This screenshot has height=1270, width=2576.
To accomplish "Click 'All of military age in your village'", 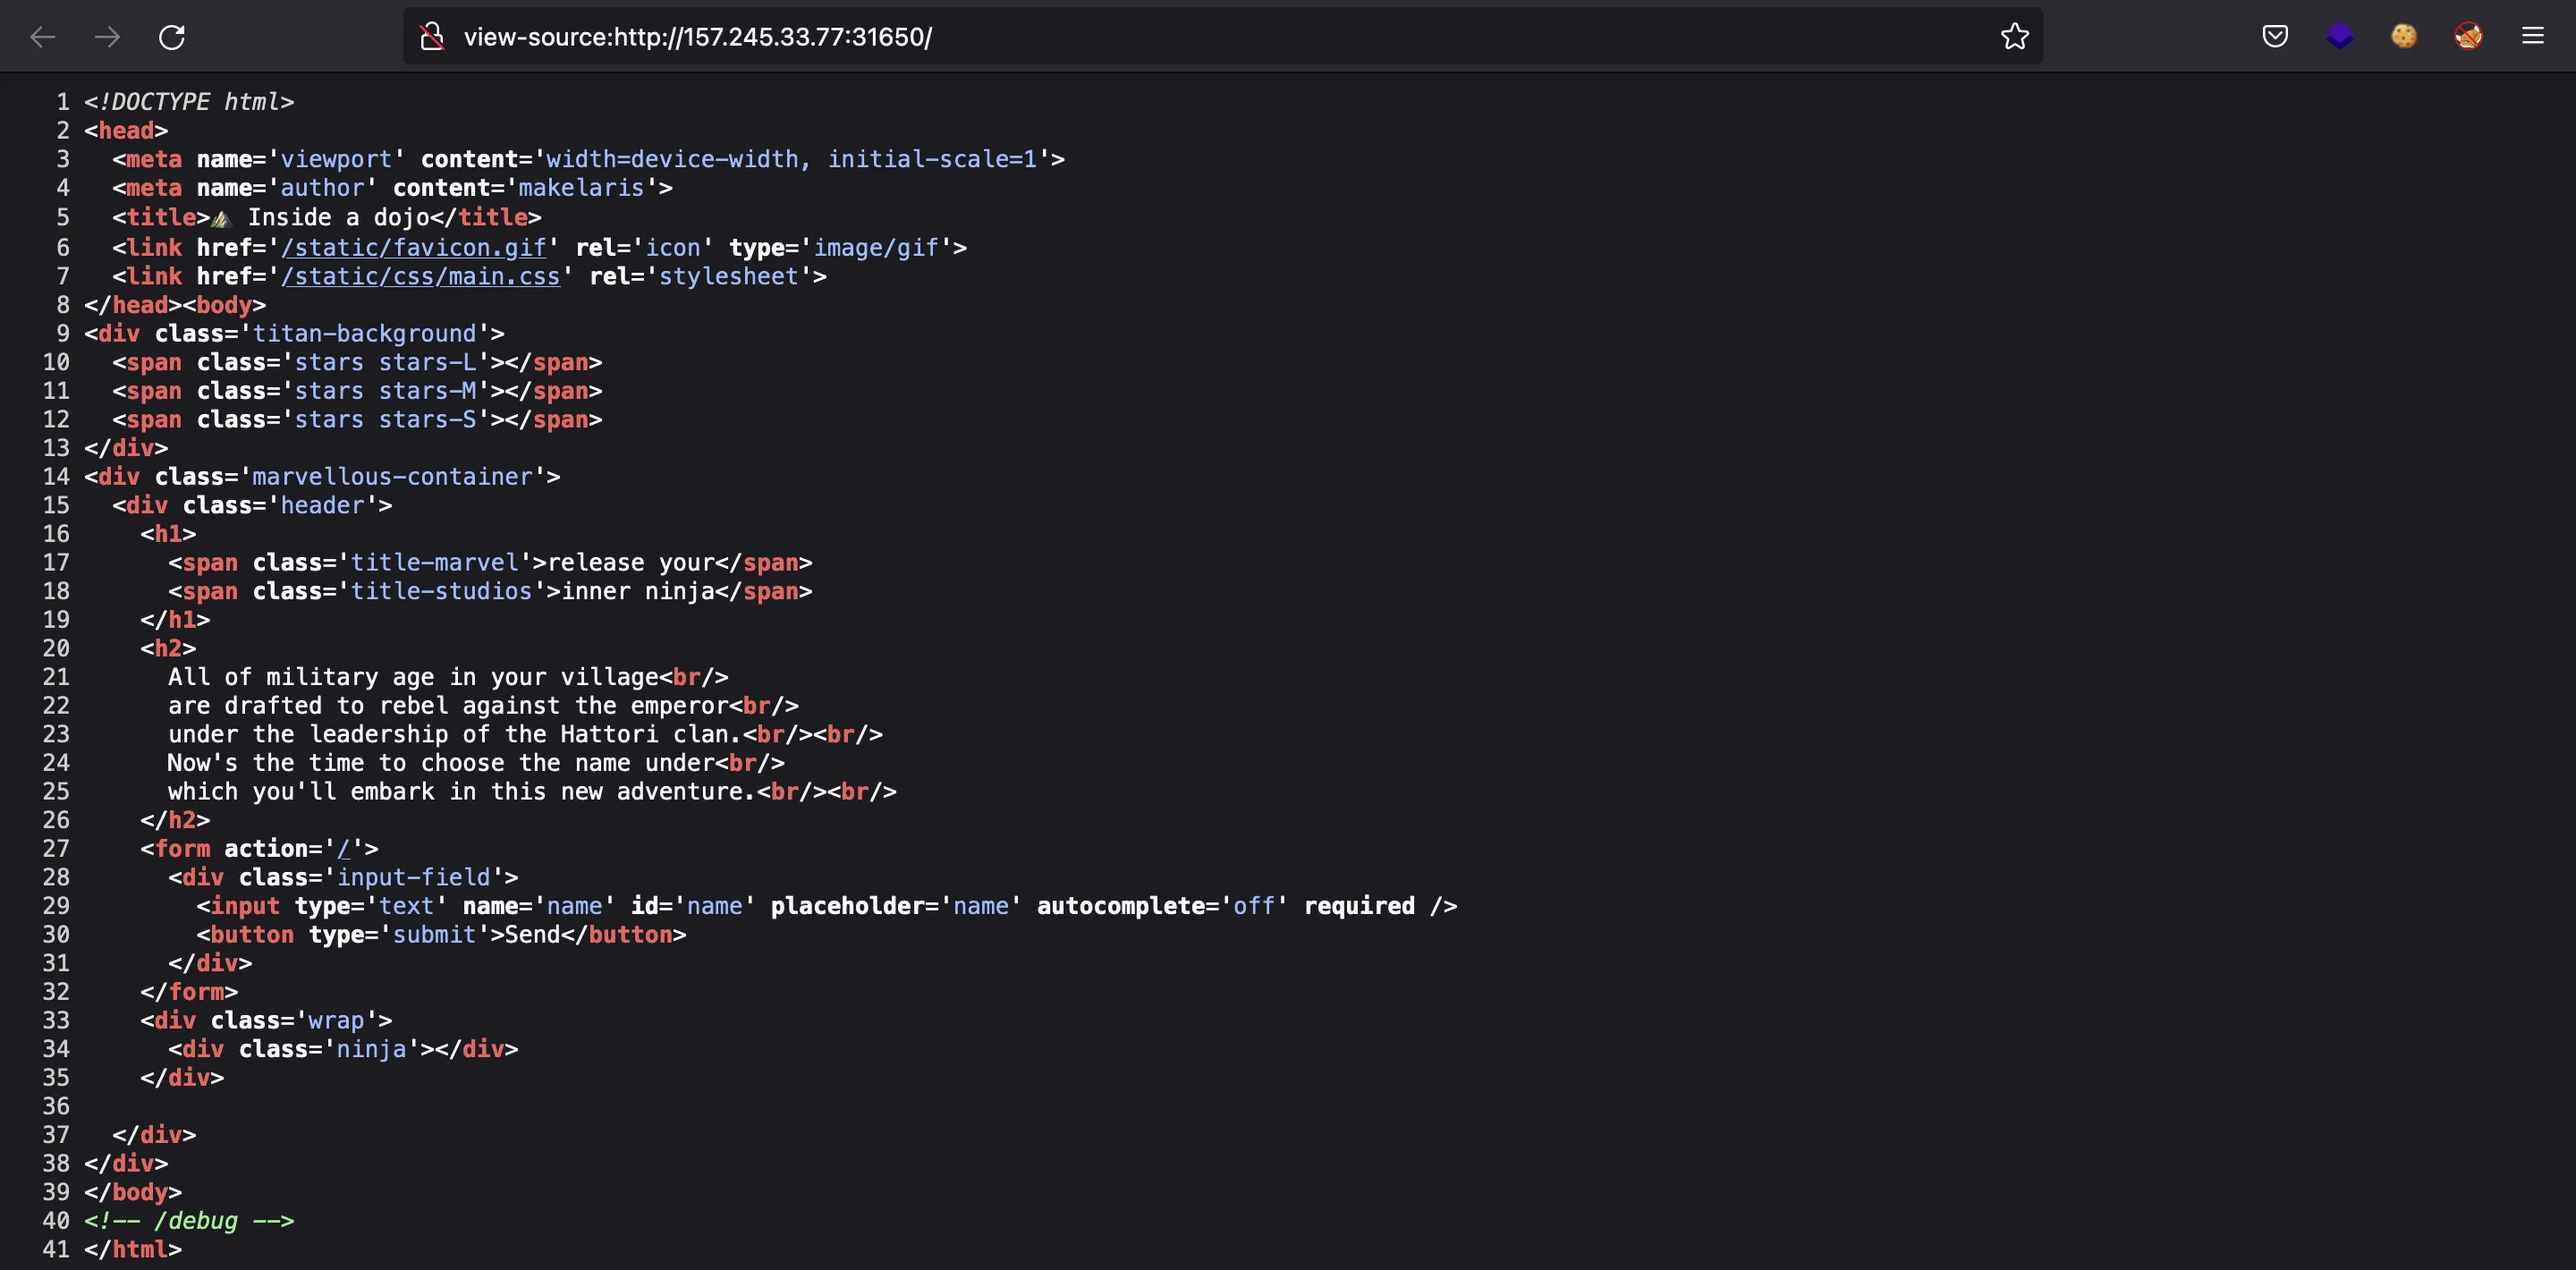I will click(413, 677).
